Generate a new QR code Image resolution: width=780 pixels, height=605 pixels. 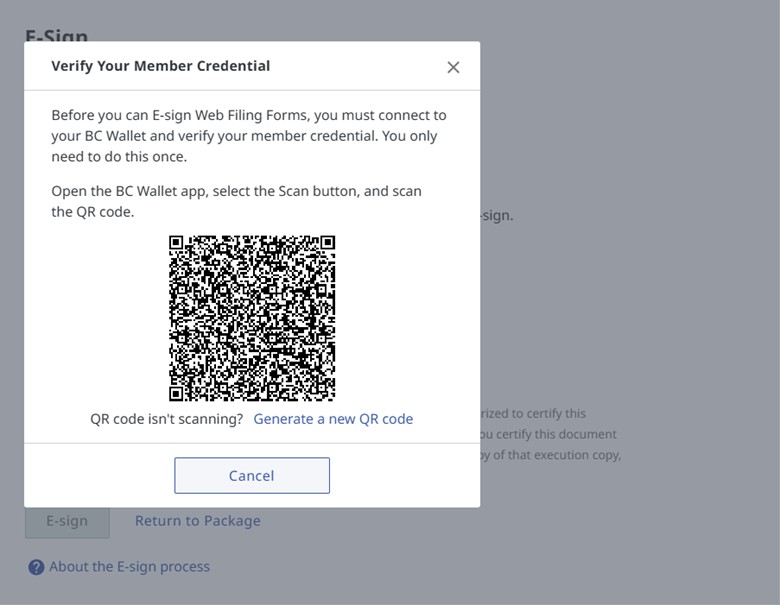333,419
